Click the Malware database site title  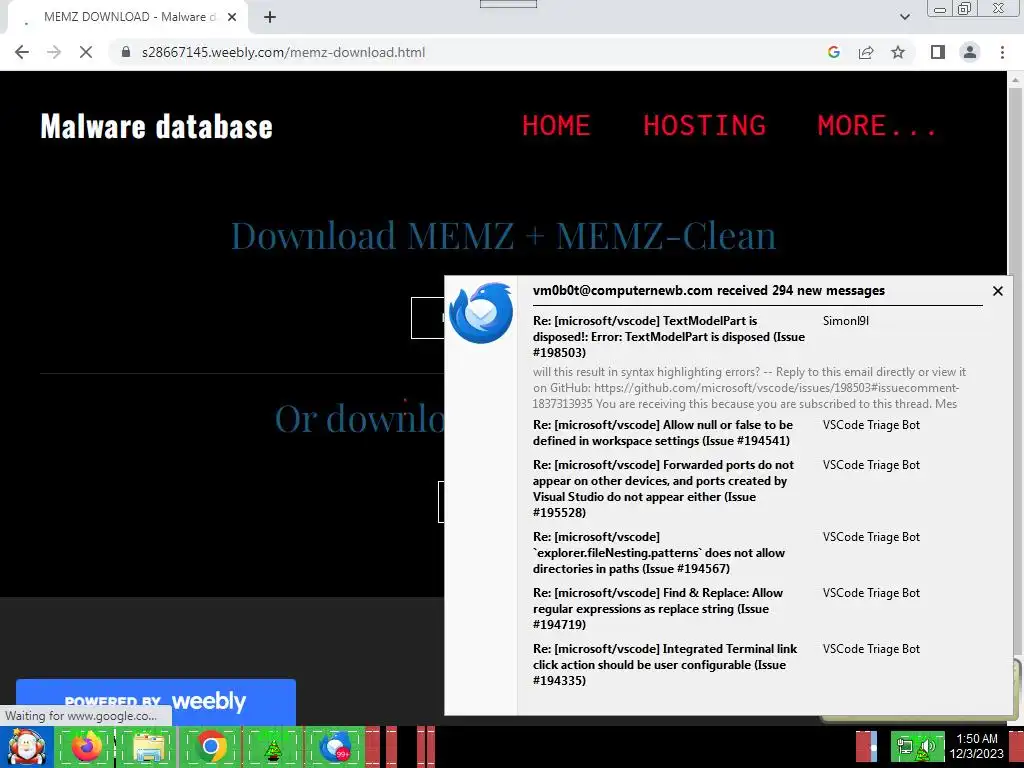tap(157, 126)
